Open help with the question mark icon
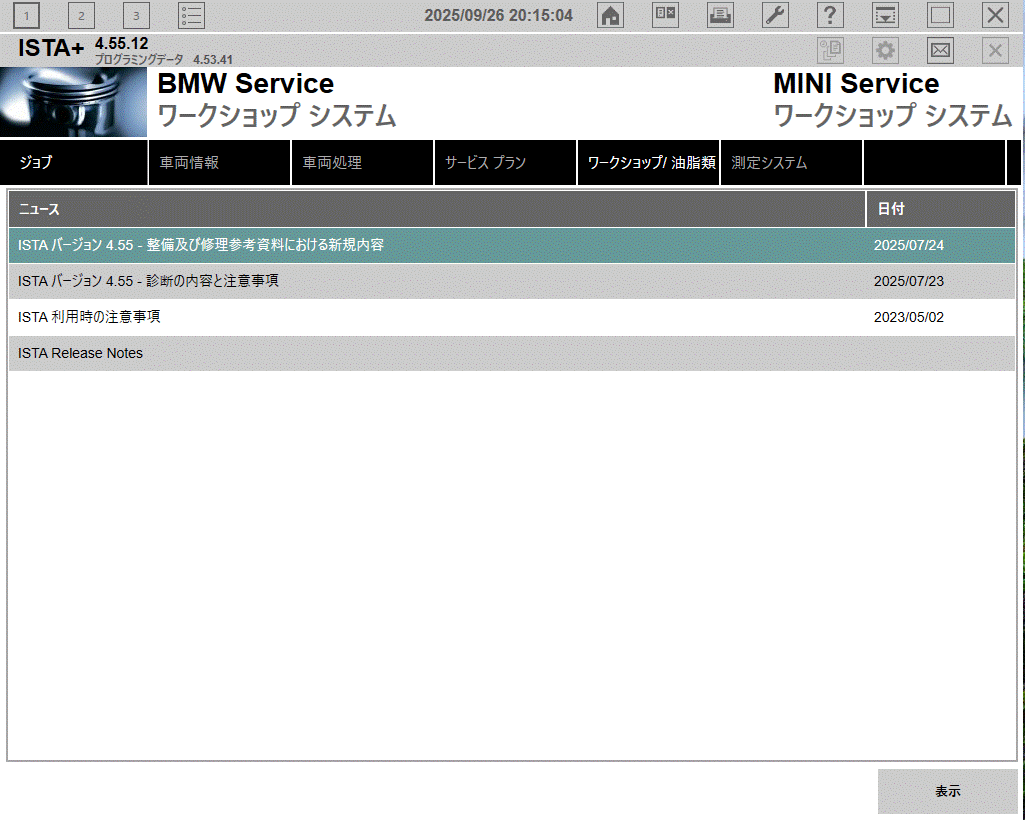Image resolution: width=1025 pixels, height=820 pixels. (x=830, y=15)
